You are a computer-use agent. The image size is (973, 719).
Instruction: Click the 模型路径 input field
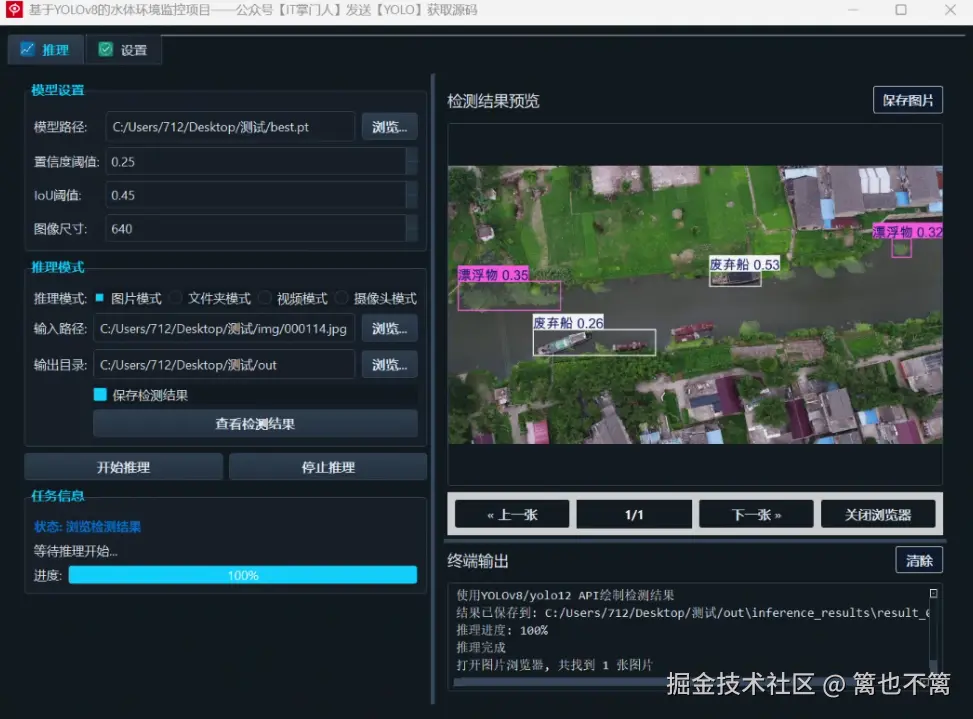[230, 127]
